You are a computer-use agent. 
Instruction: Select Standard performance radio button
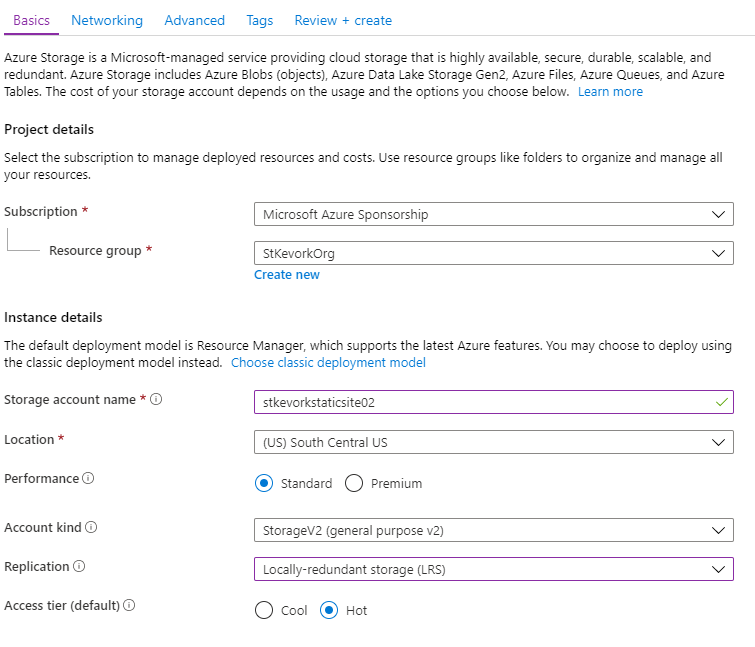264,483
